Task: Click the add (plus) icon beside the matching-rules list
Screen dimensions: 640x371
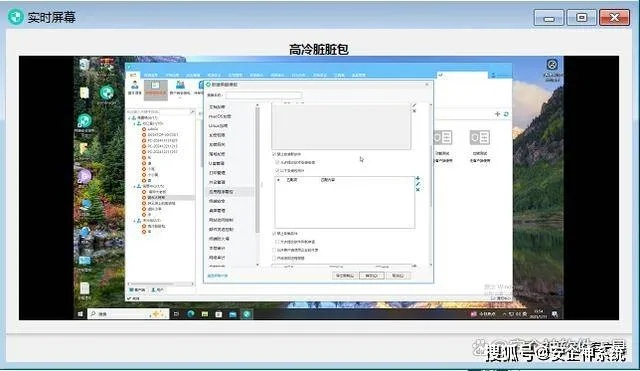Action: point(418,178)
